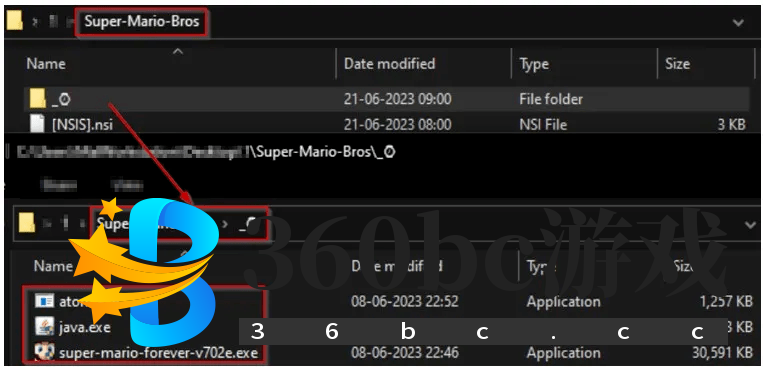Image resolution: width=763 pixels, height=367 pixels.
Task: Select Super-Mario-Bros in upper address bar
Action: [142, 21]
